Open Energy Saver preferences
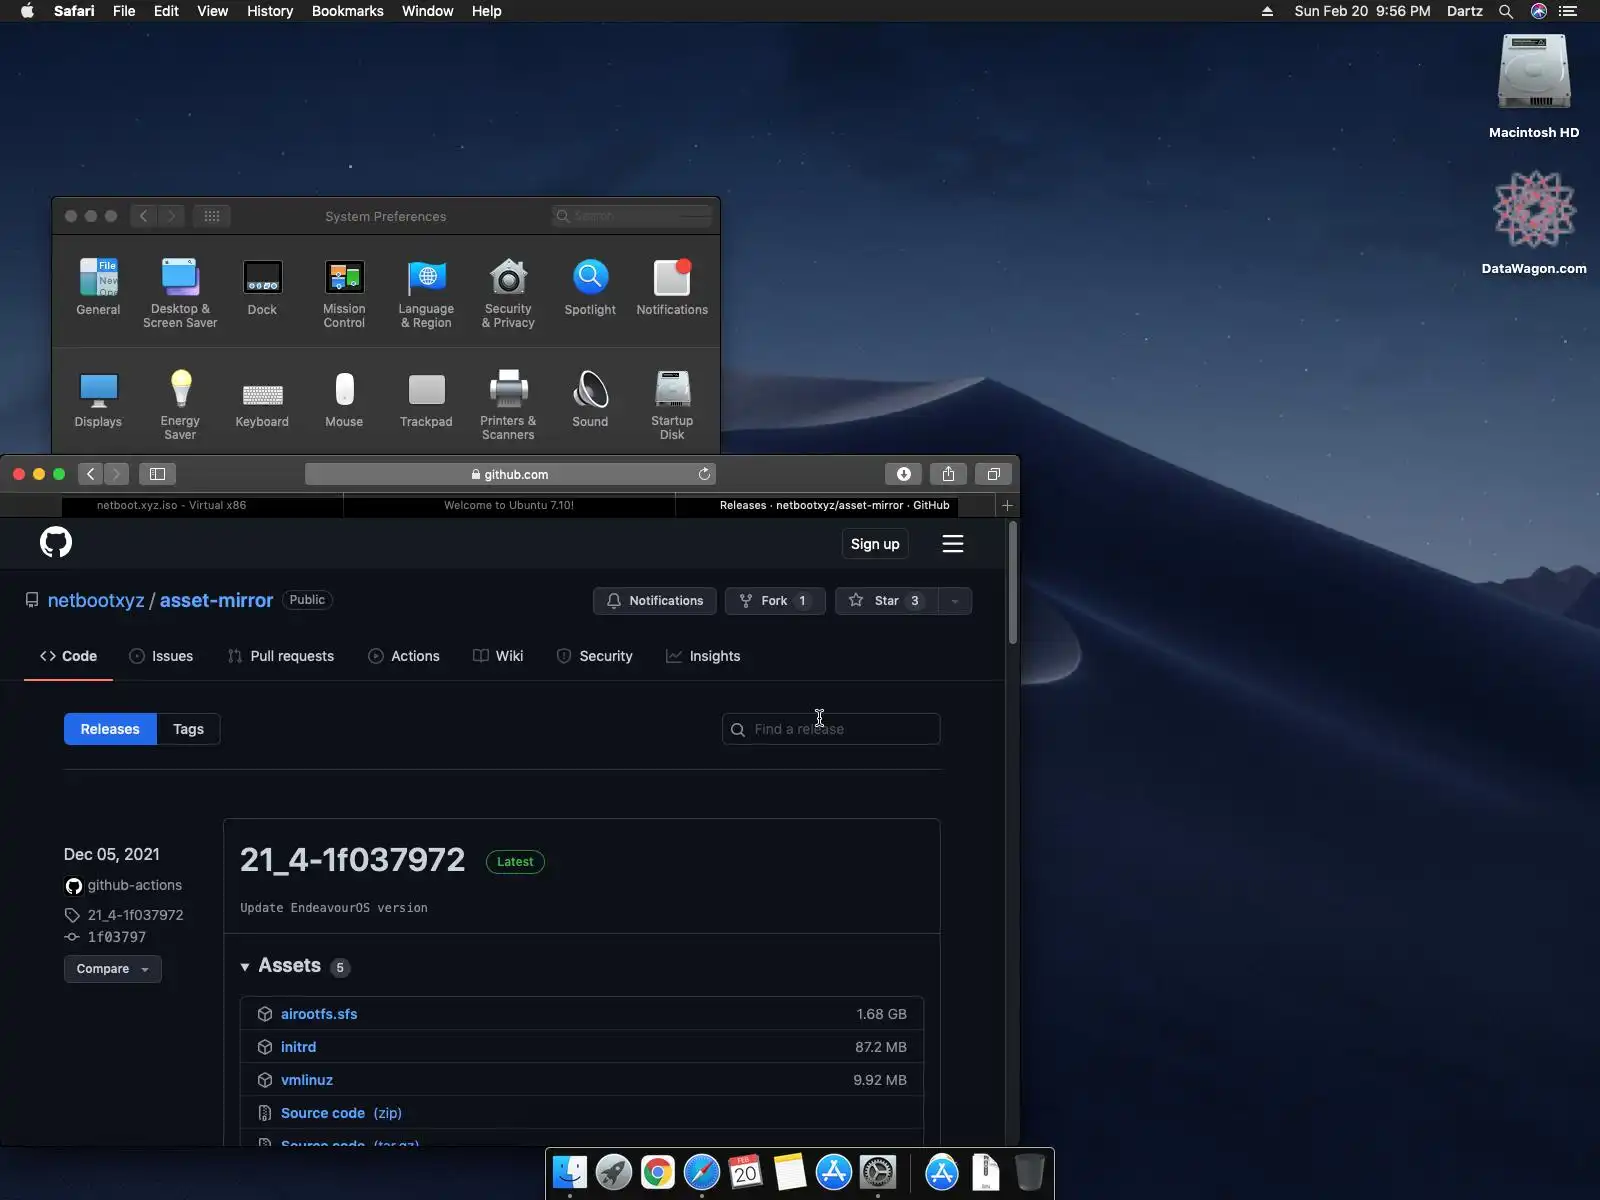 coord(180,405)
